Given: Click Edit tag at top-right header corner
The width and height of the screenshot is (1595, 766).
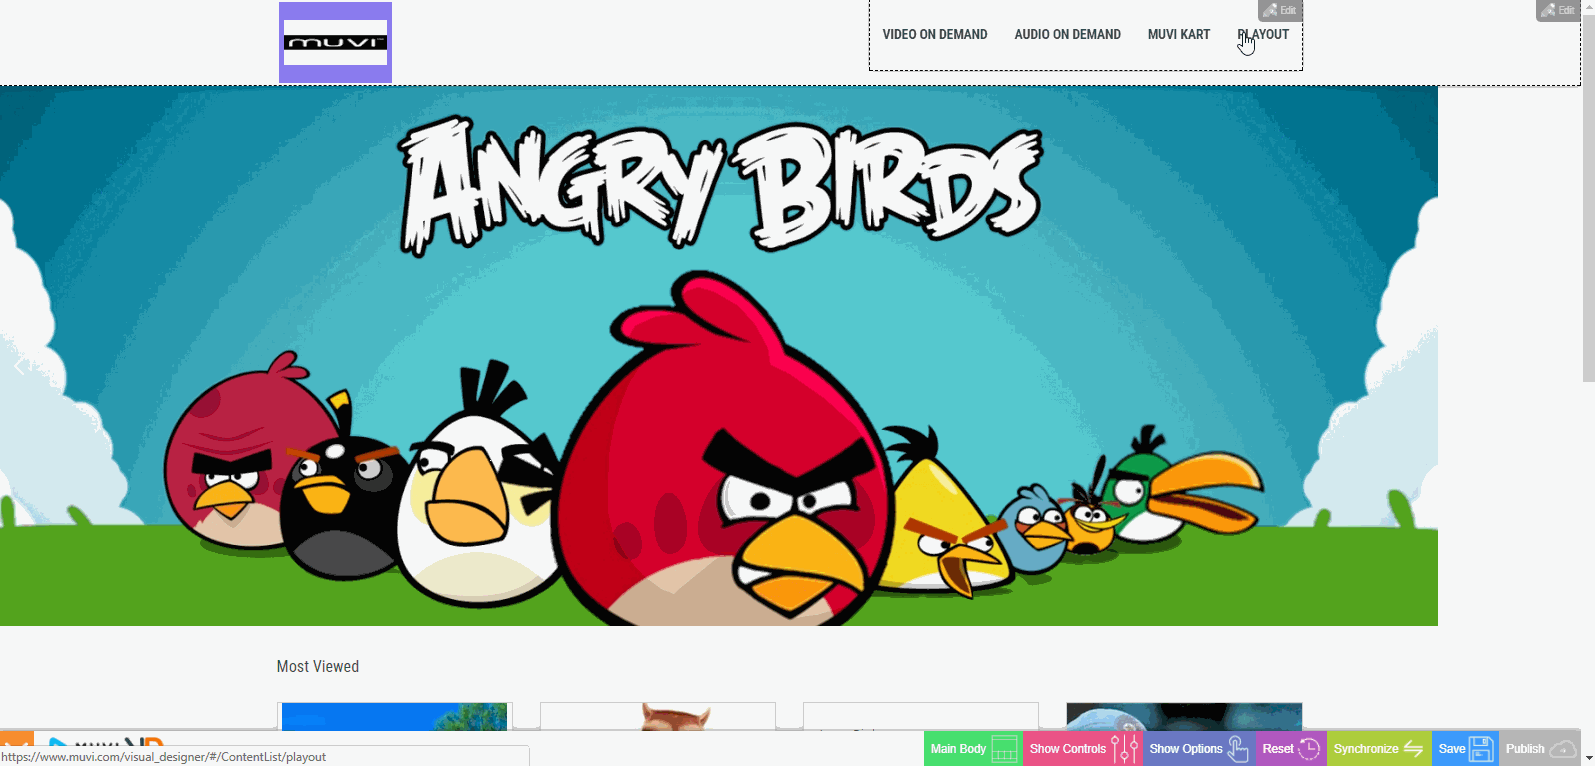Looking at the screenshot, I should point(1558,10).
